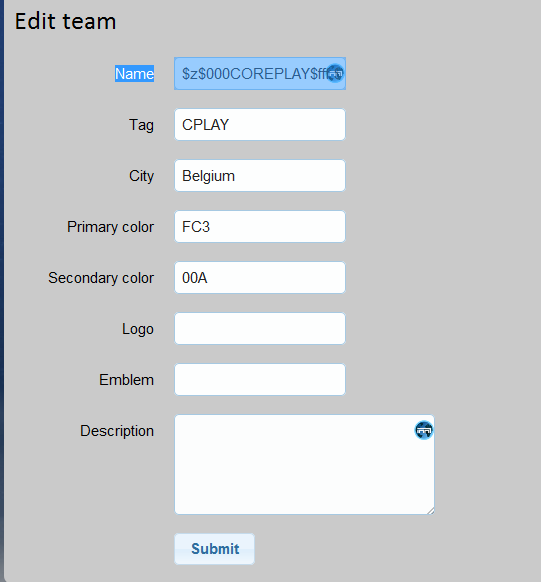Click the highlighted Name label
The height and width of the screenshot is (582, 541).
134,73
